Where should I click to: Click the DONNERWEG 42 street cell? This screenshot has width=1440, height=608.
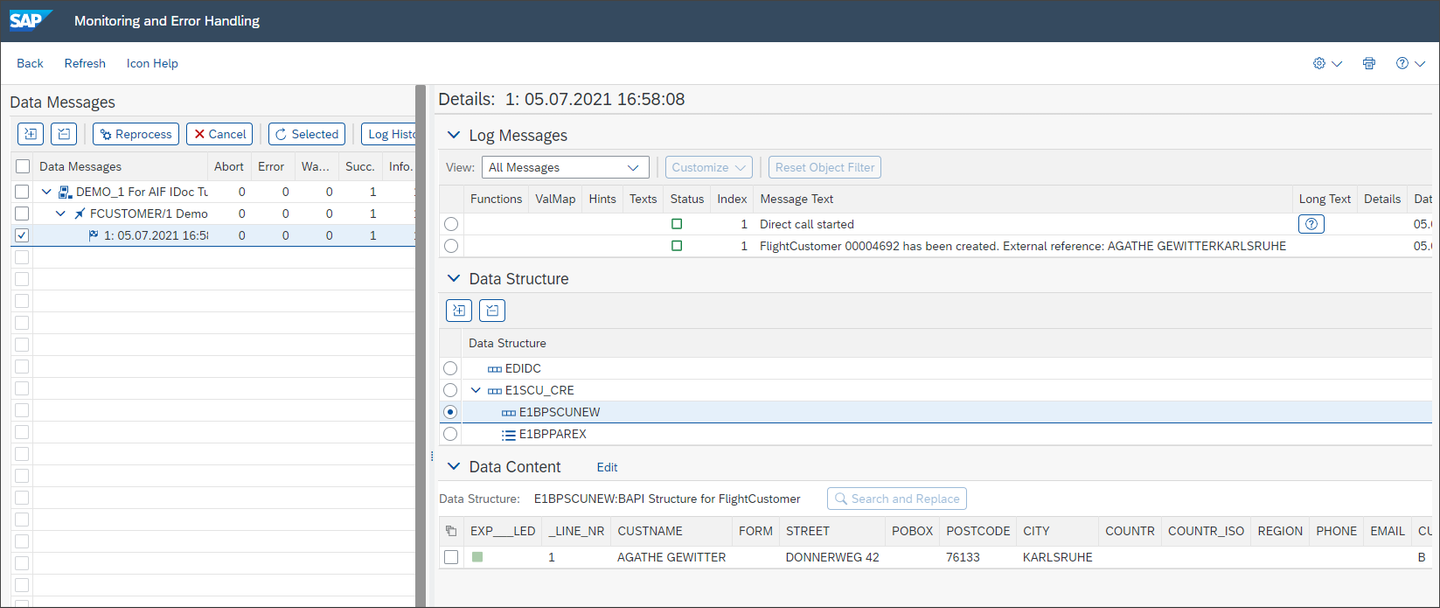pos(832,557)
